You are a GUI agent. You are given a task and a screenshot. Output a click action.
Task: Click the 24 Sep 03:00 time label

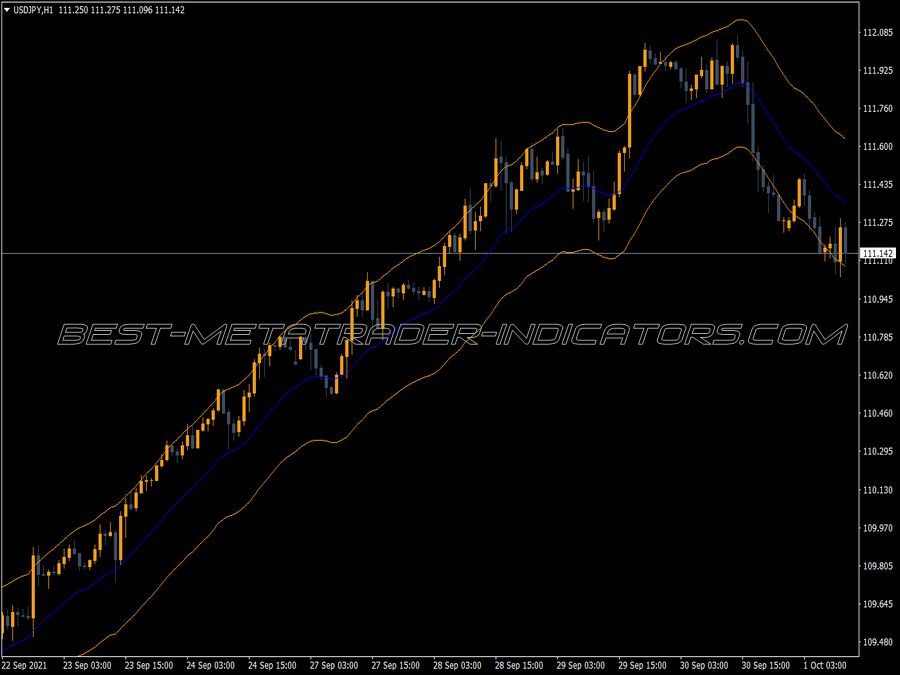pyautogui.click(x=210, y=666)
